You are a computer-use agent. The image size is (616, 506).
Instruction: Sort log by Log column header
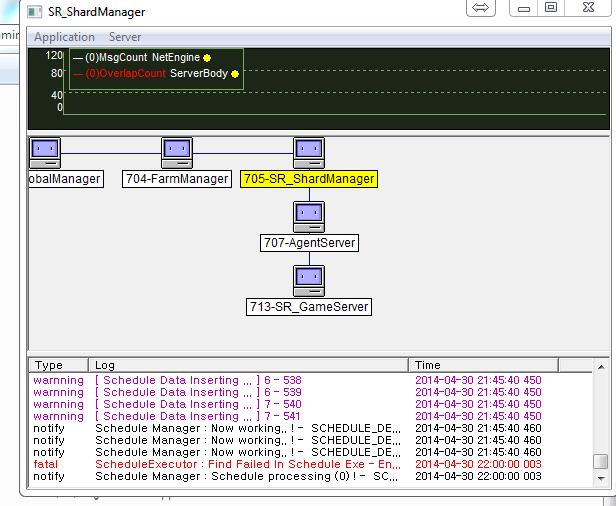tap(248, 365)
